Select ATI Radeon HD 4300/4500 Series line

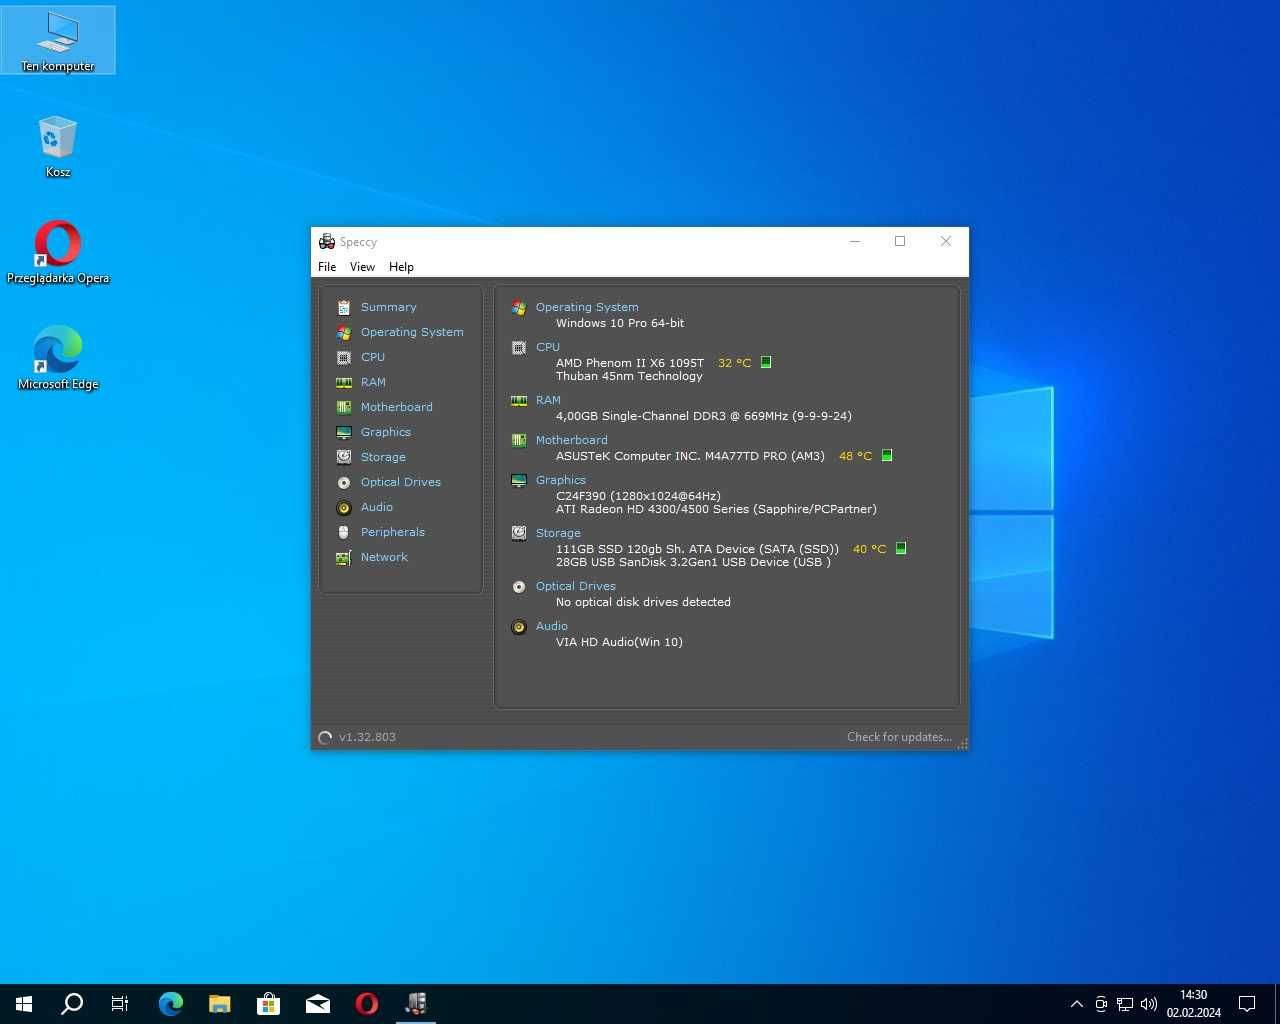coord(716,509)
